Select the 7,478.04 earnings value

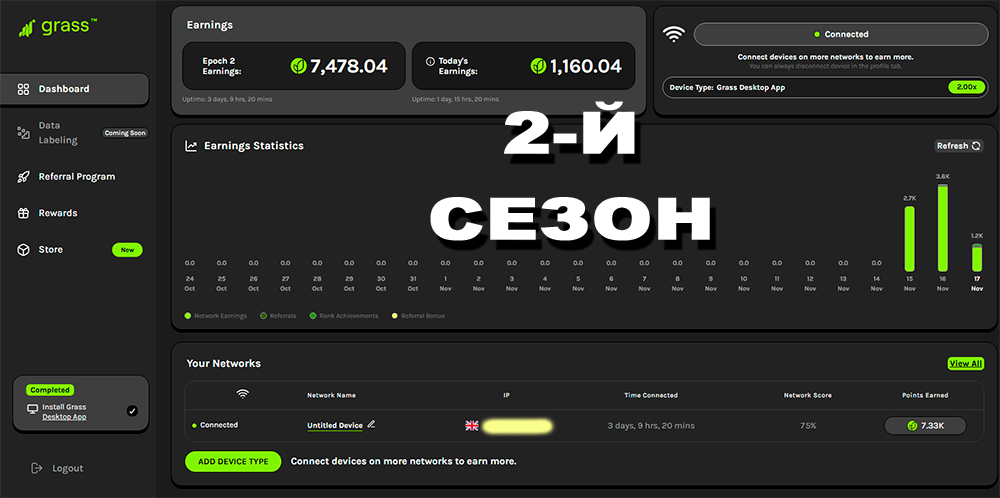pyautogui.click(x=349, y=66)
